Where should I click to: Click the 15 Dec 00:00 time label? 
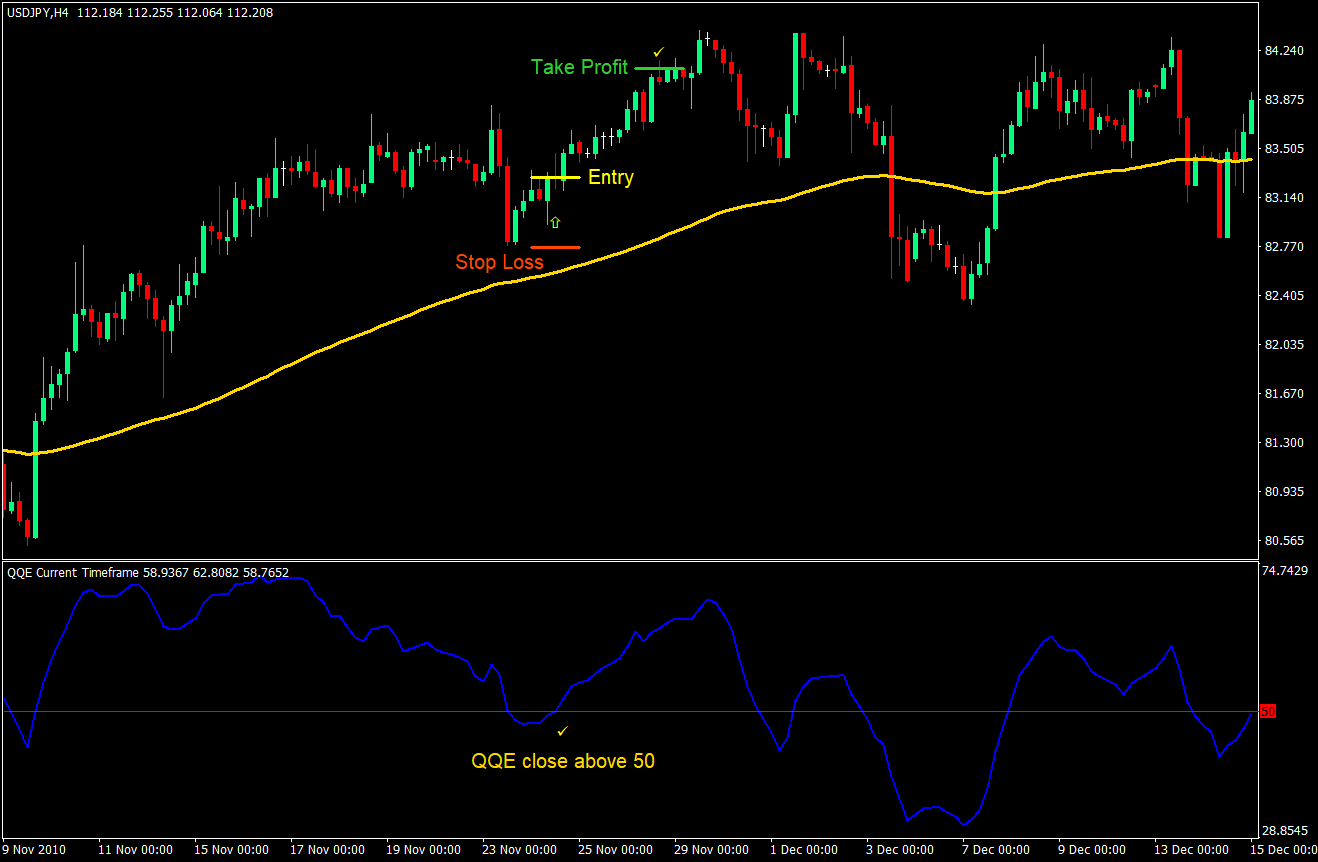pos(1283,849)
